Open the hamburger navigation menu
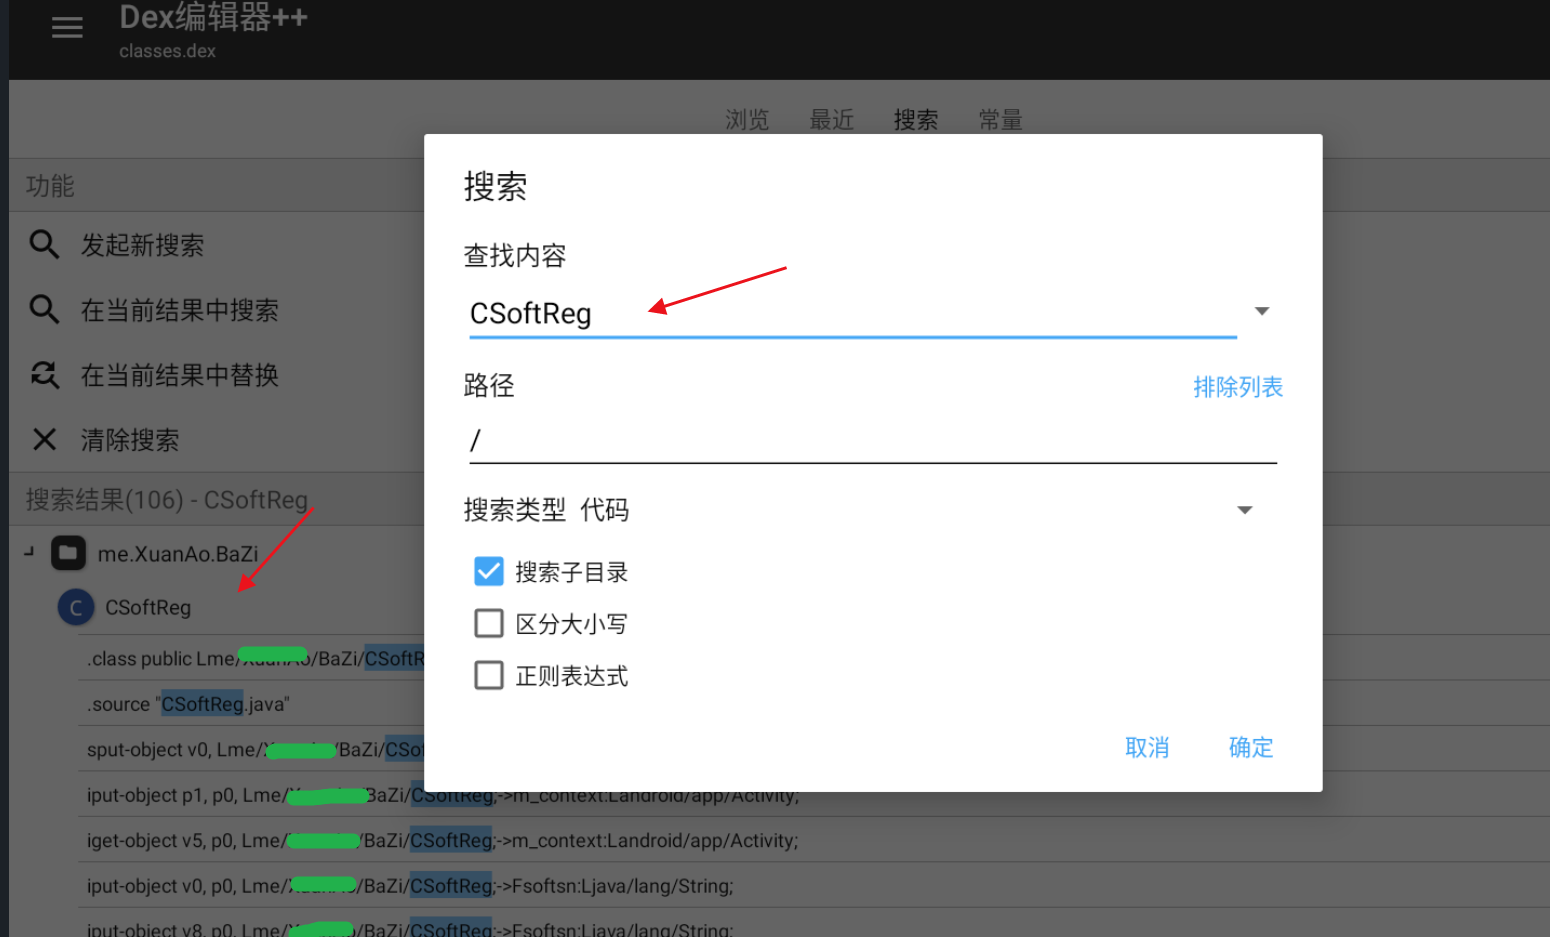 point(67,28)
